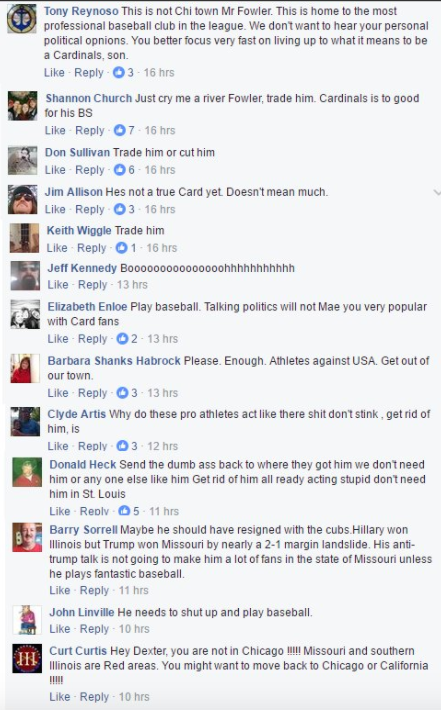Like John Linville's comment
The width and height of the screenshot is (441, 710).
point(60,629)
